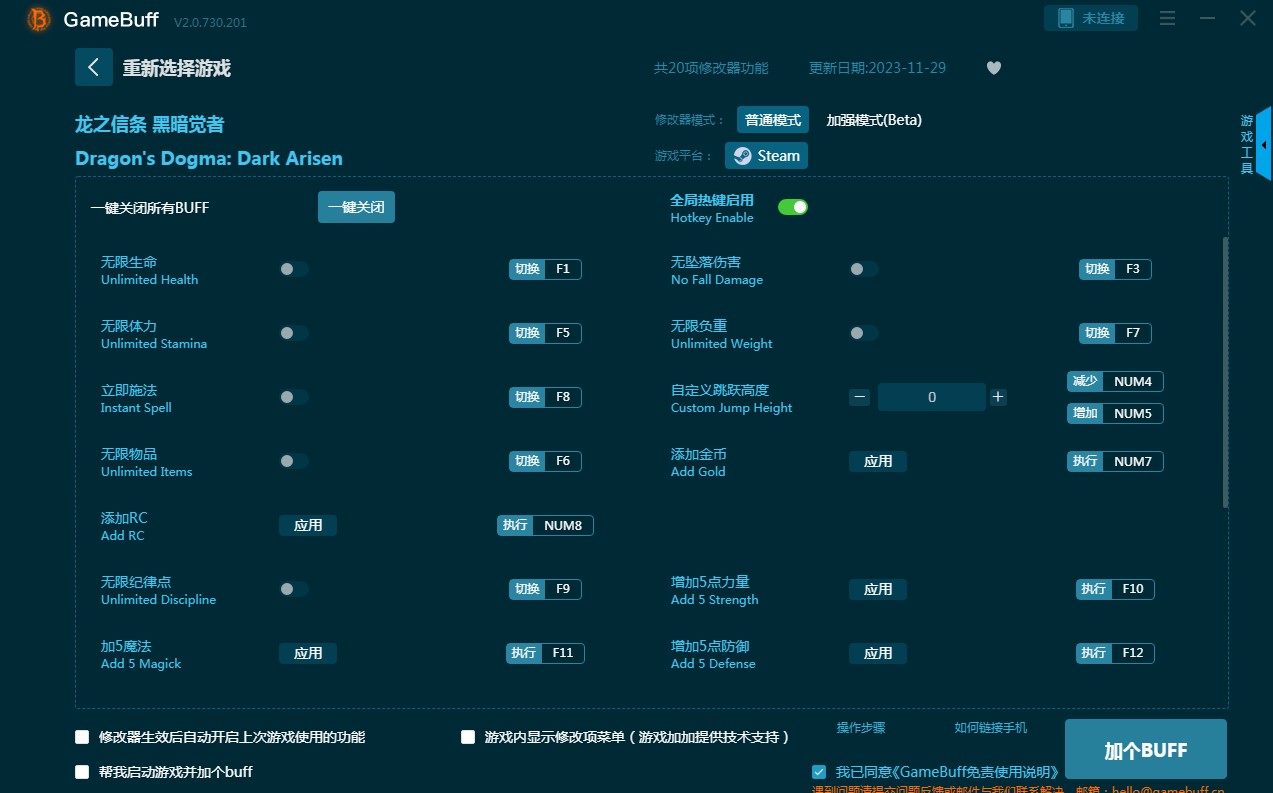Click the GameBuff logo icon
This screenshot has height=793, width=1273.
pos(39,19)
